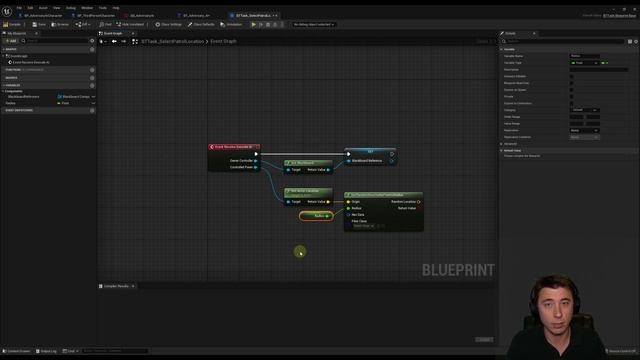Toggle Blueprint Read Only checkbox
The width and height of the screenshot is (640, 360).
pyautogui.click(x=571, y=83)
